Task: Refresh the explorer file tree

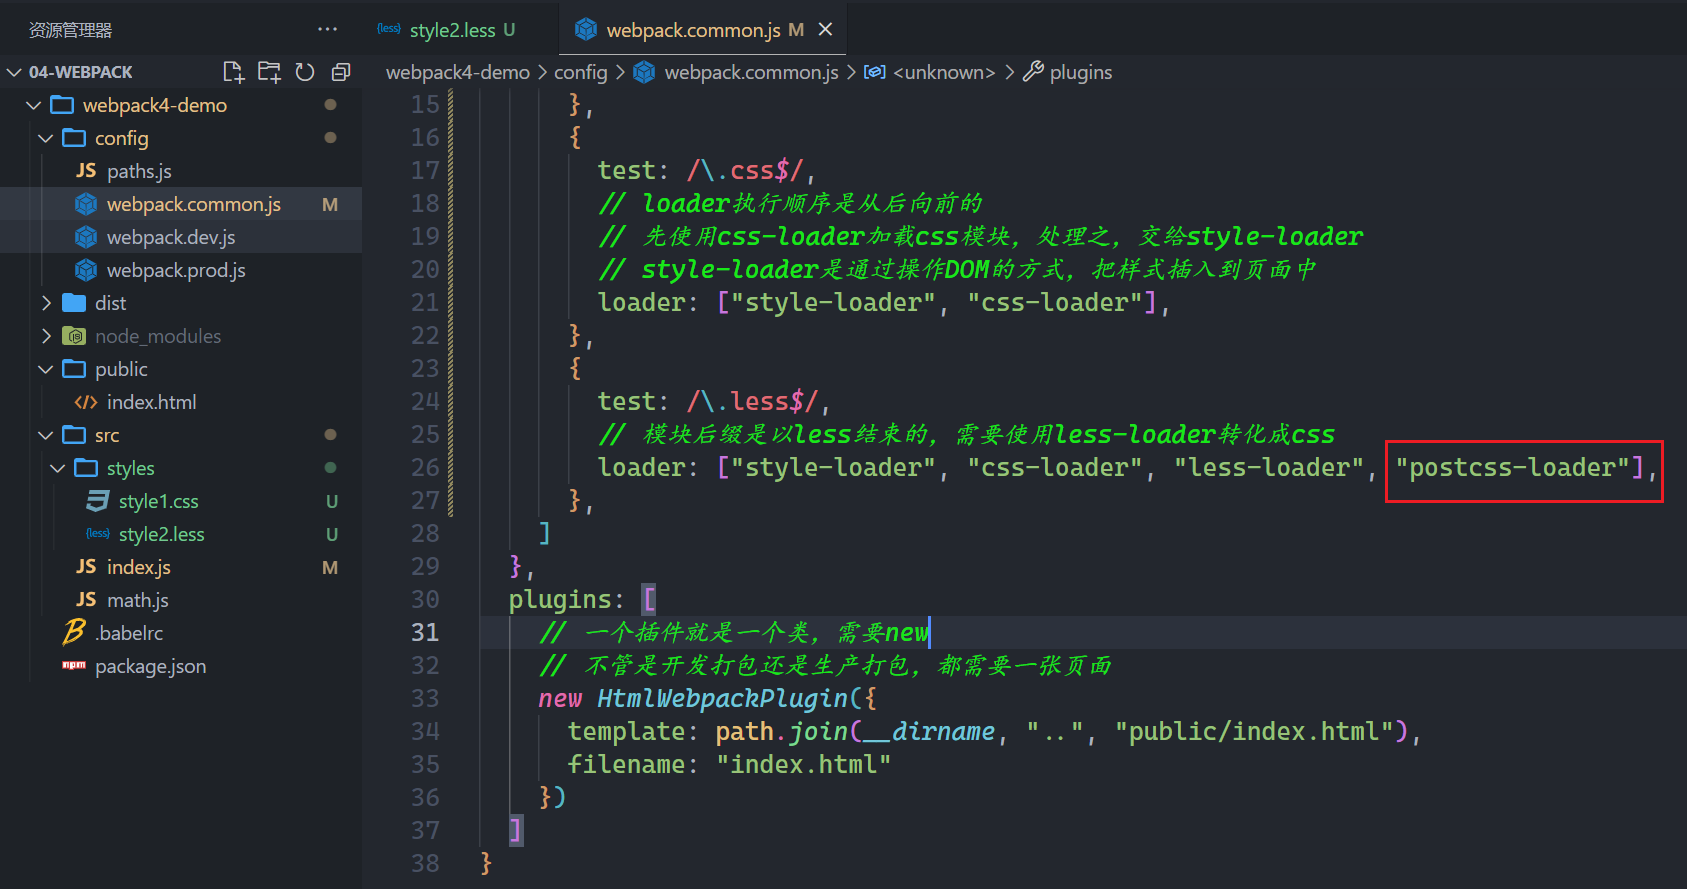Action: point(305,72)
